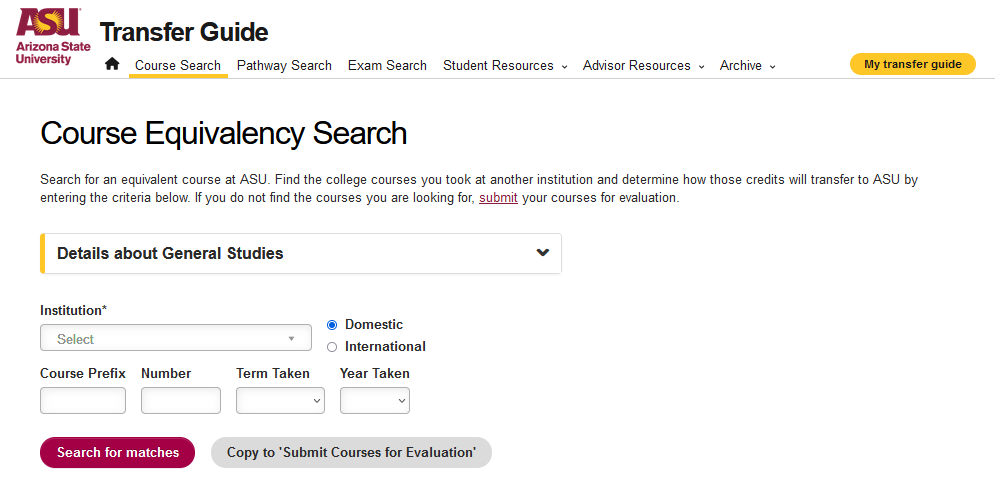Focus the Course Prefix input field

tap(83, 400)
